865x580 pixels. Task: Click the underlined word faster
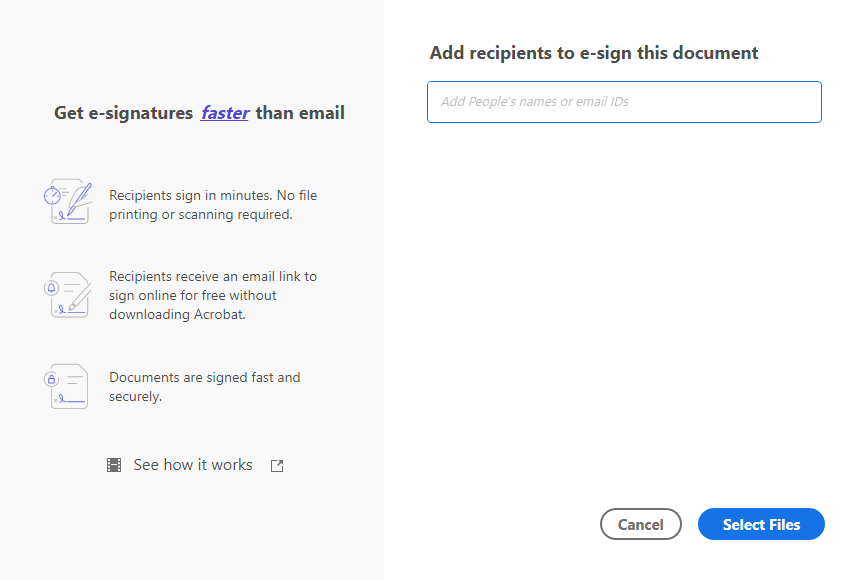(225, 113)
